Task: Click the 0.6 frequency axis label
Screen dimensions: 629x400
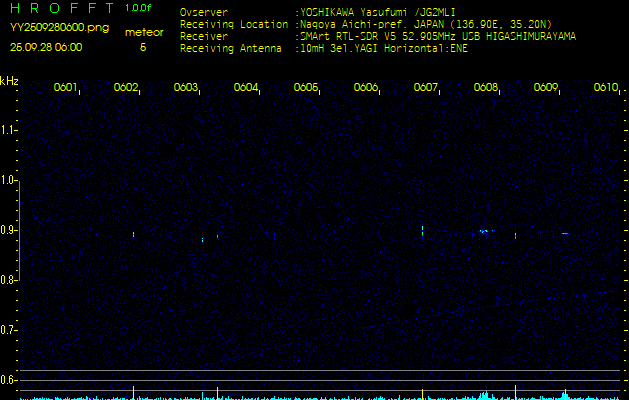Action: (x=8, y=380)
